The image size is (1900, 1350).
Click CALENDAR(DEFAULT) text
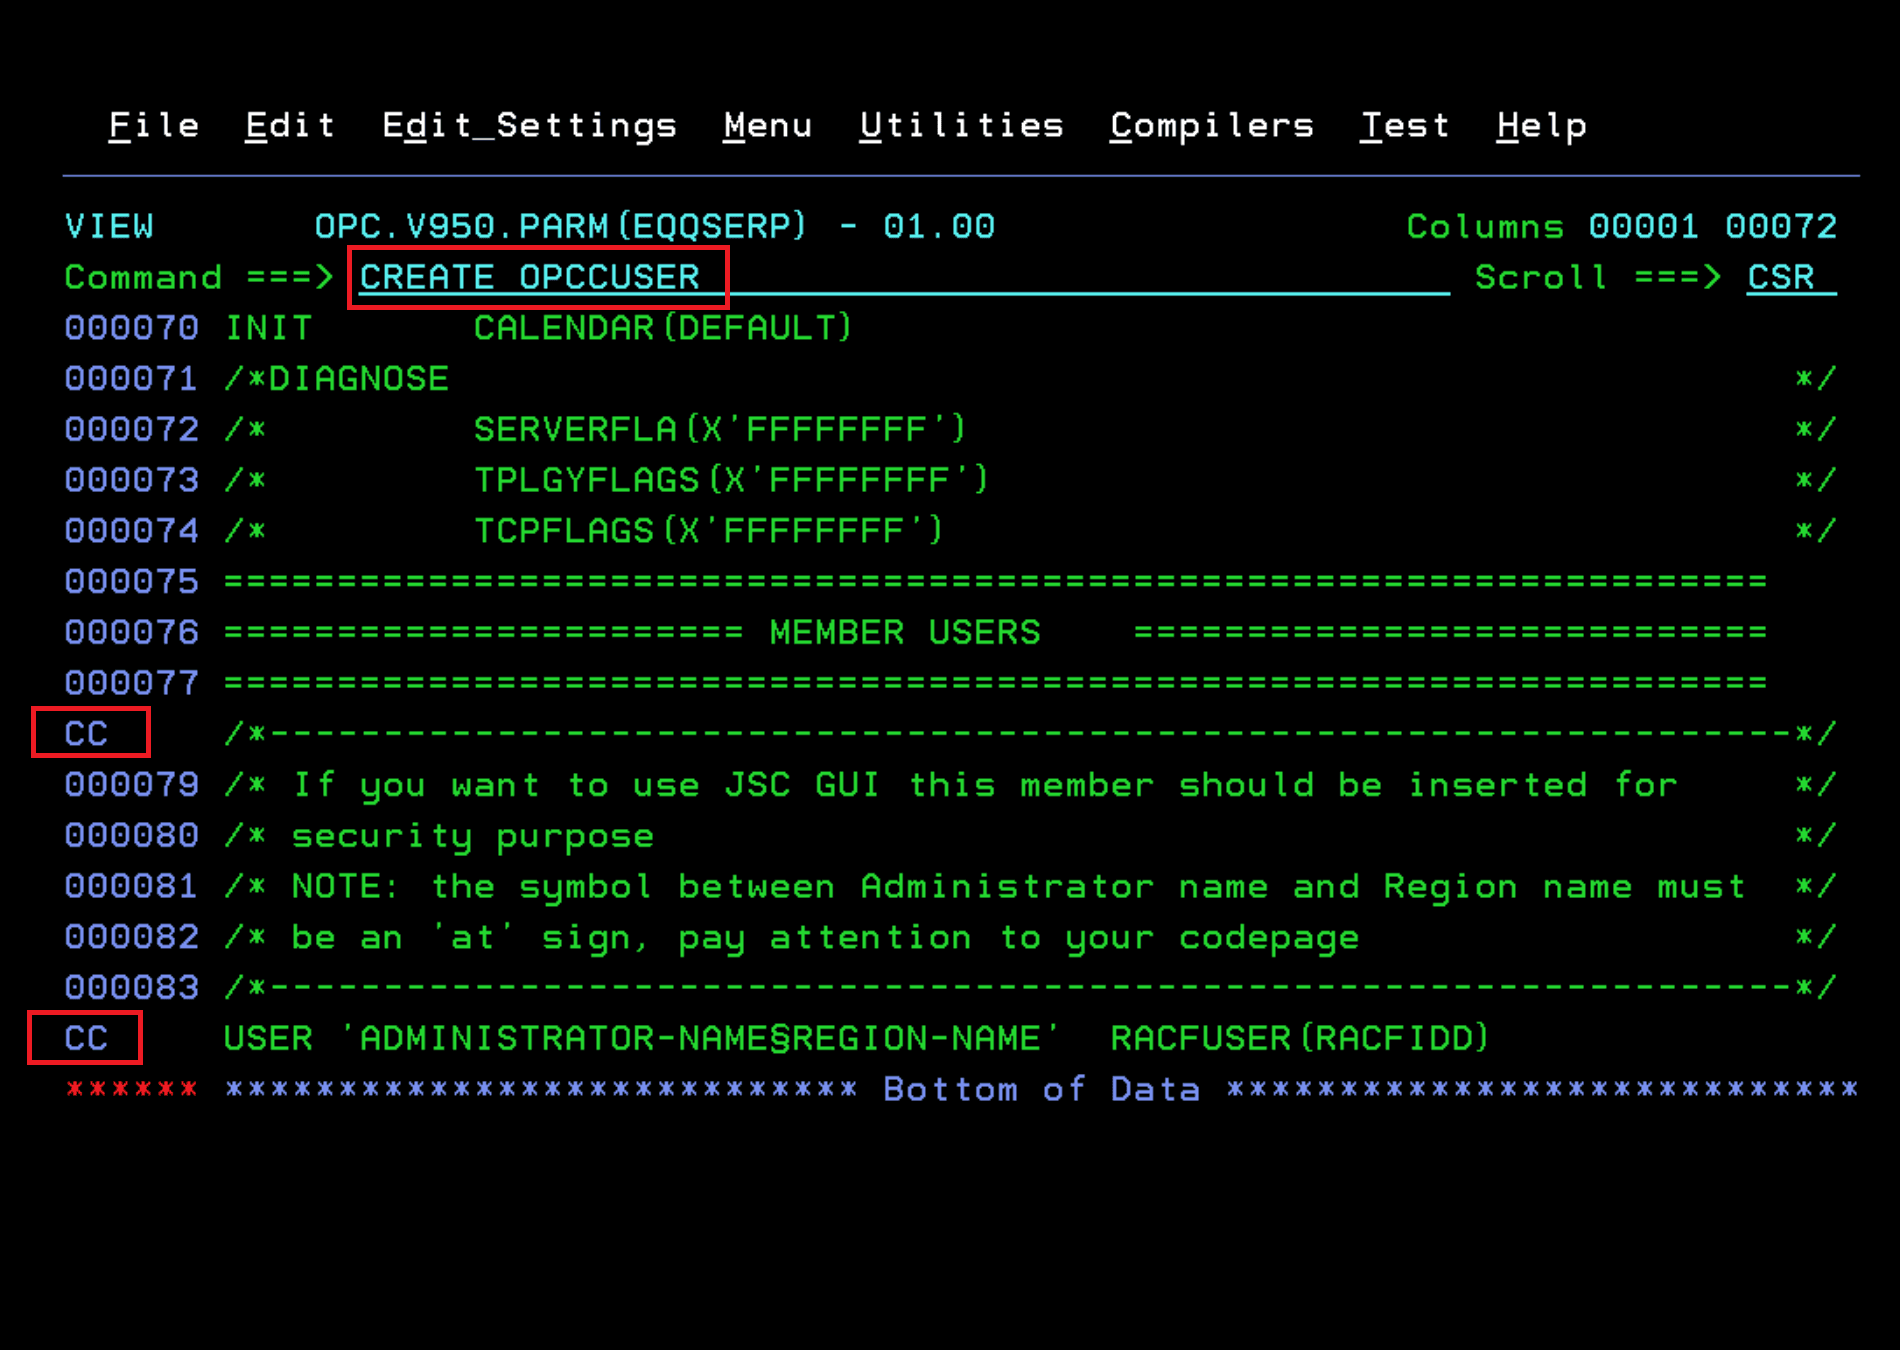pyautogui.click(x=663, y=328)
